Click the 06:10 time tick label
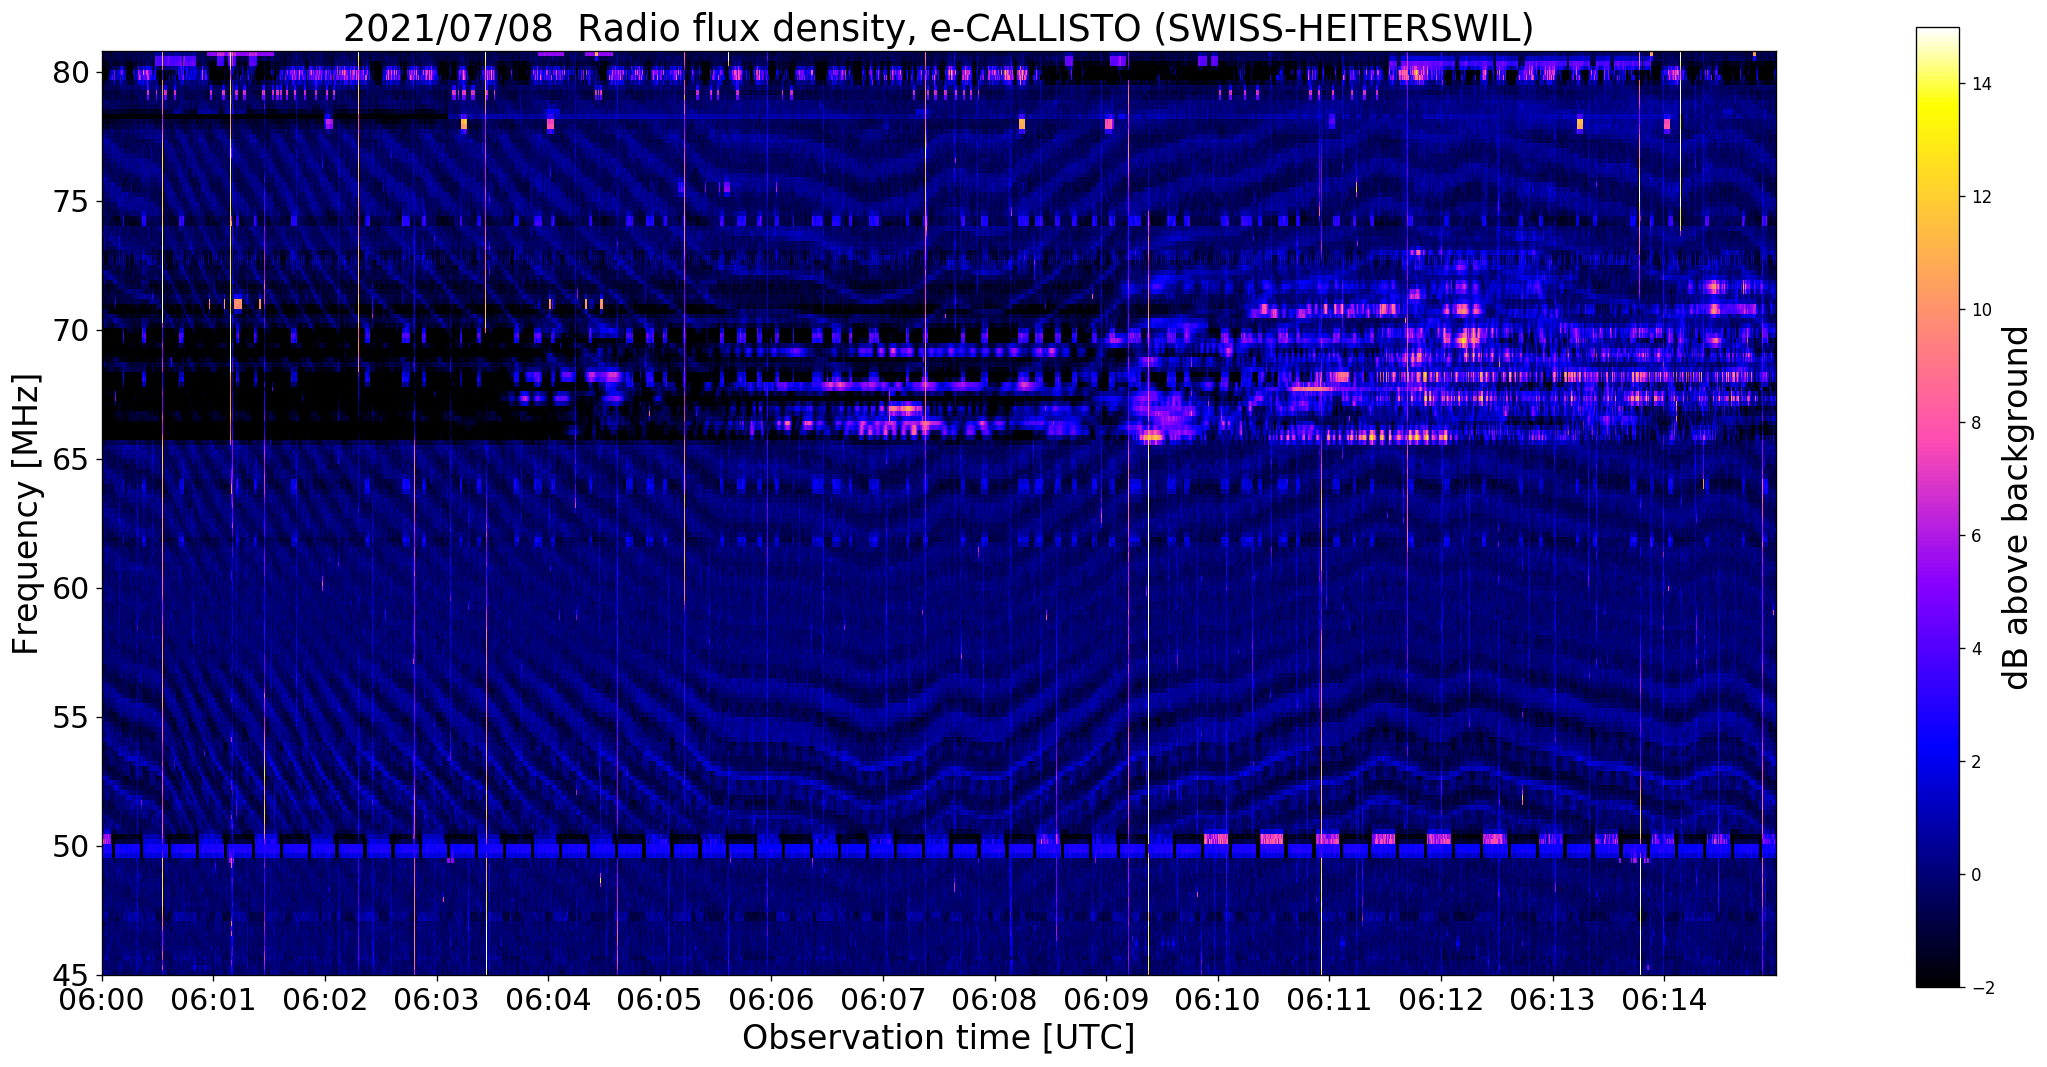2047x1067 pixels. point(1218,999)
